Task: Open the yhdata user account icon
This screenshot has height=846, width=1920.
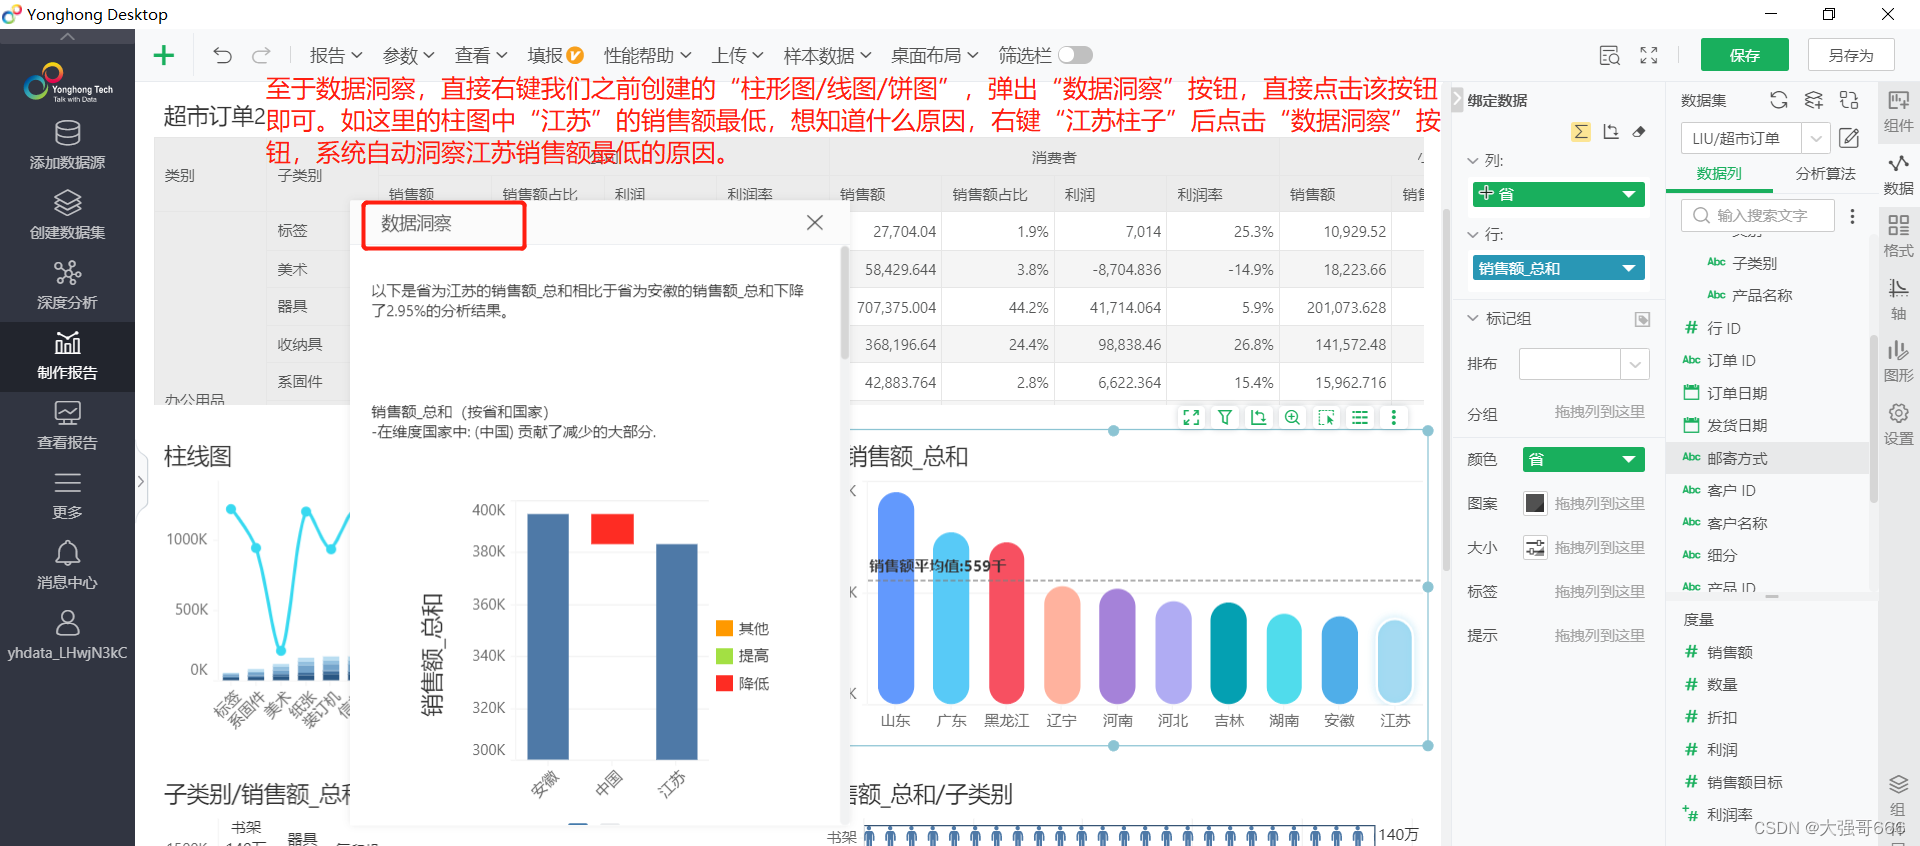Action: click(x=67, y=623)
